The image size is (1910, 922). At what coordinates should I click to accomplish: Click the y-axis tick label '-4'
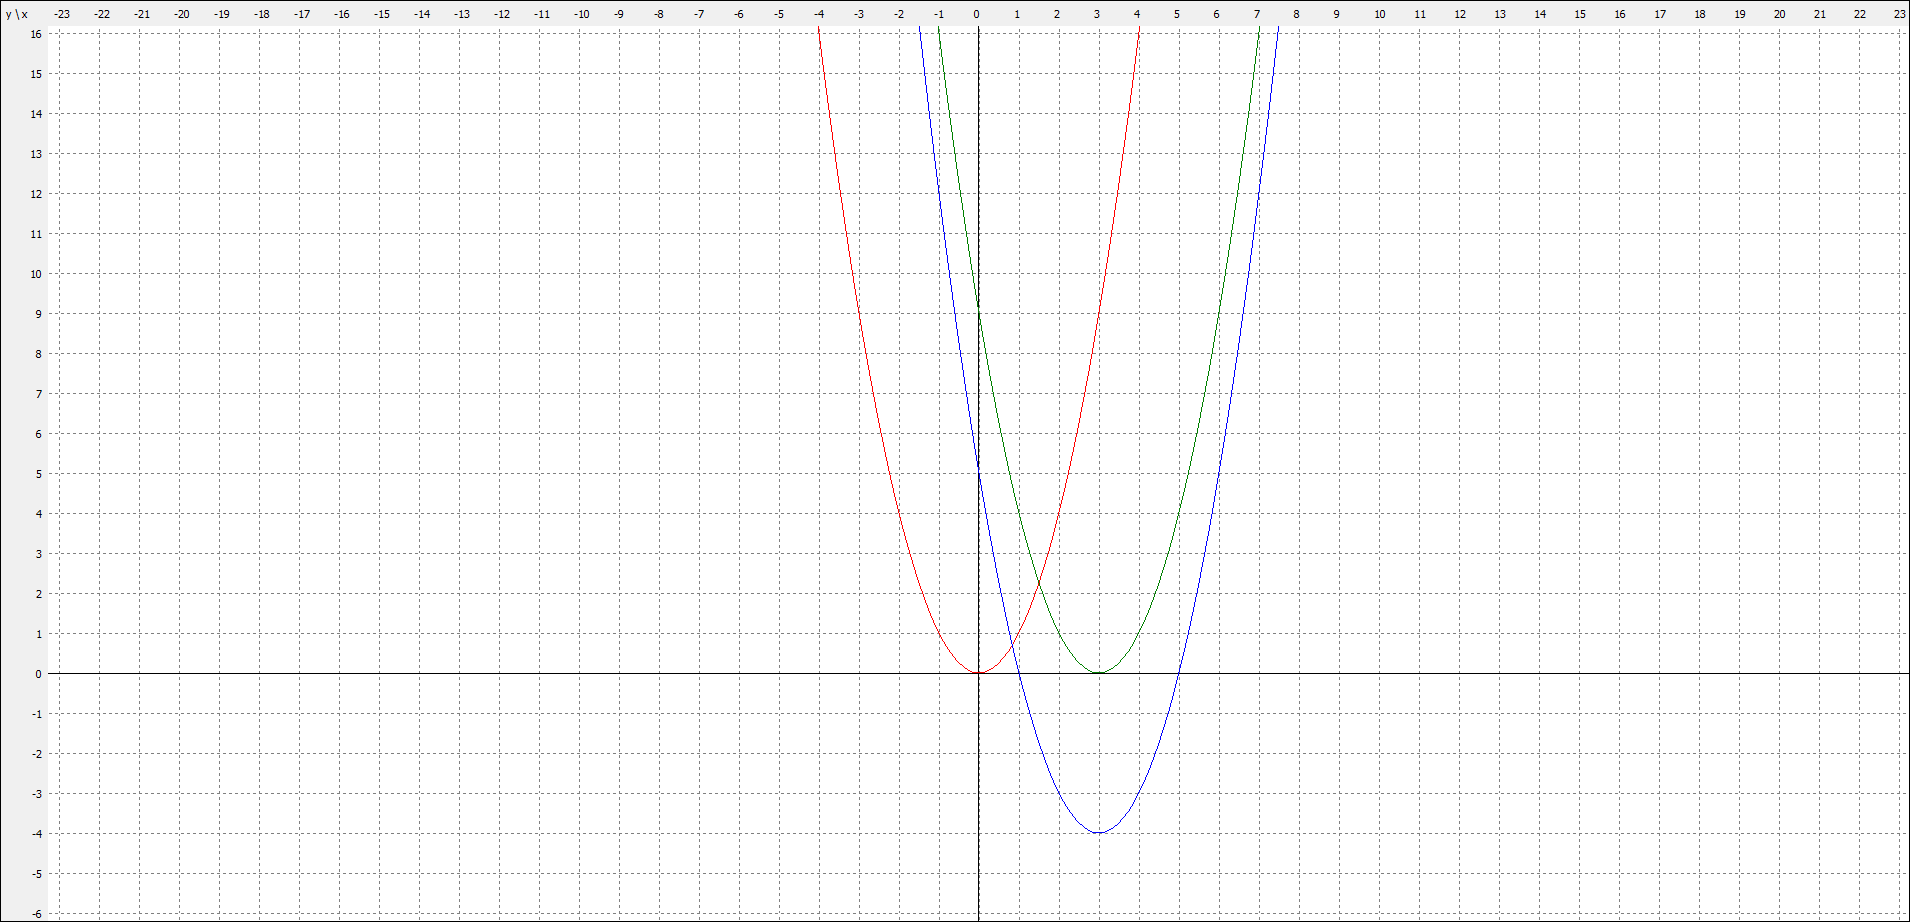coord(37,834)
